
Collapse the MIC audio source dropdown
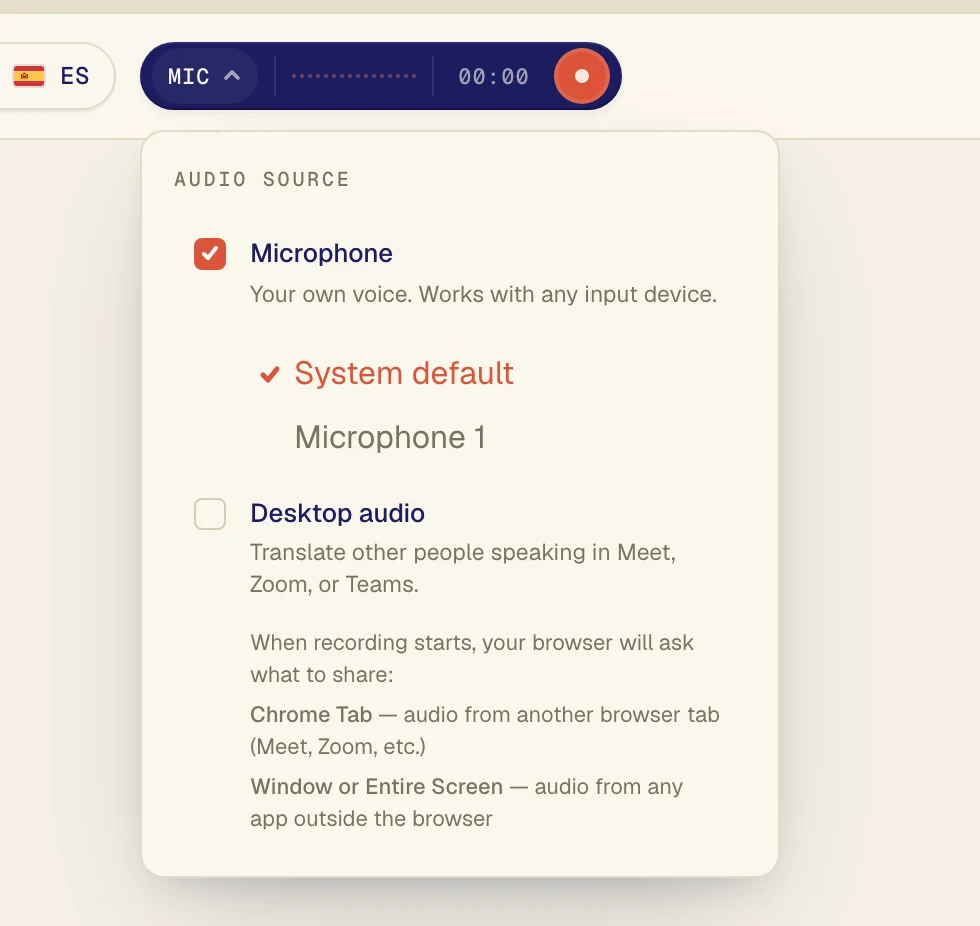tap(204, 76)
